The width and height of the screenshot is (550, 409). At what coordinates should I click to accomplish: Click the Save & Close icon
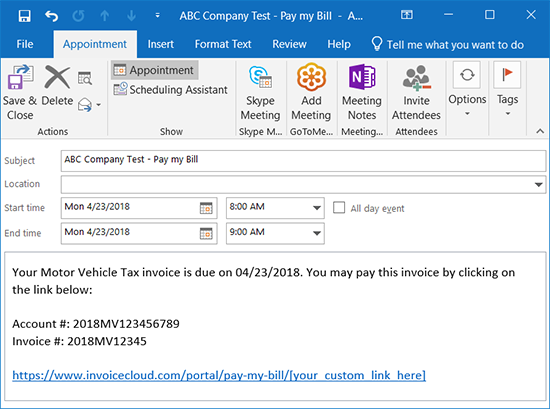[x=20, y=78]
